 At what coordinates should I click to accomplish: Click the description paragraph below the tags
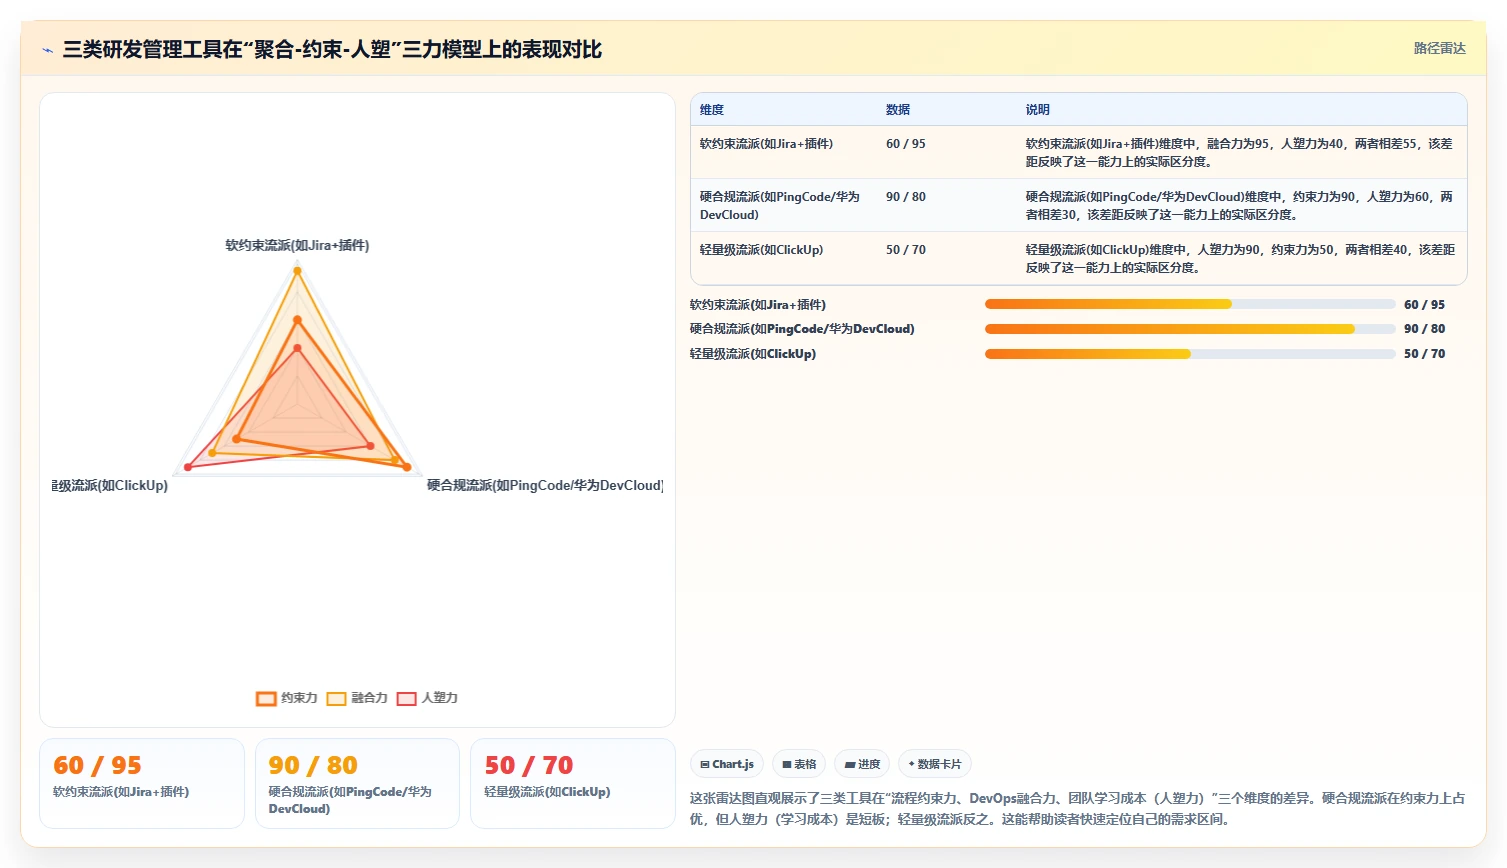1078,809
